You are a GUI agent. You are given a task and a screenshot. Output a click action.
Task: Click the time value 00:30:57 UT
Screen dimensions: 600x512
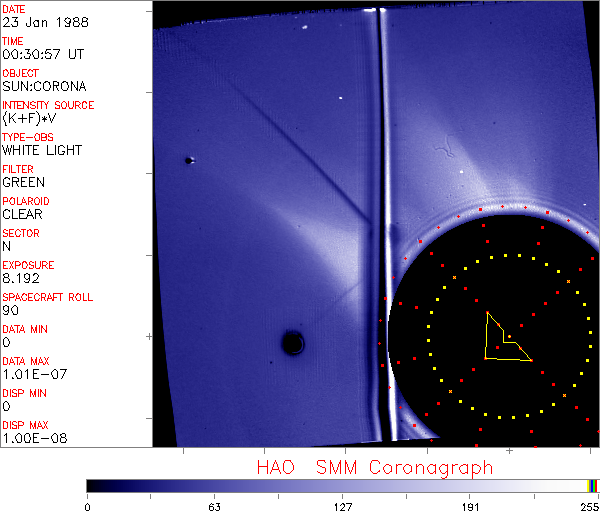coord(41,55)
